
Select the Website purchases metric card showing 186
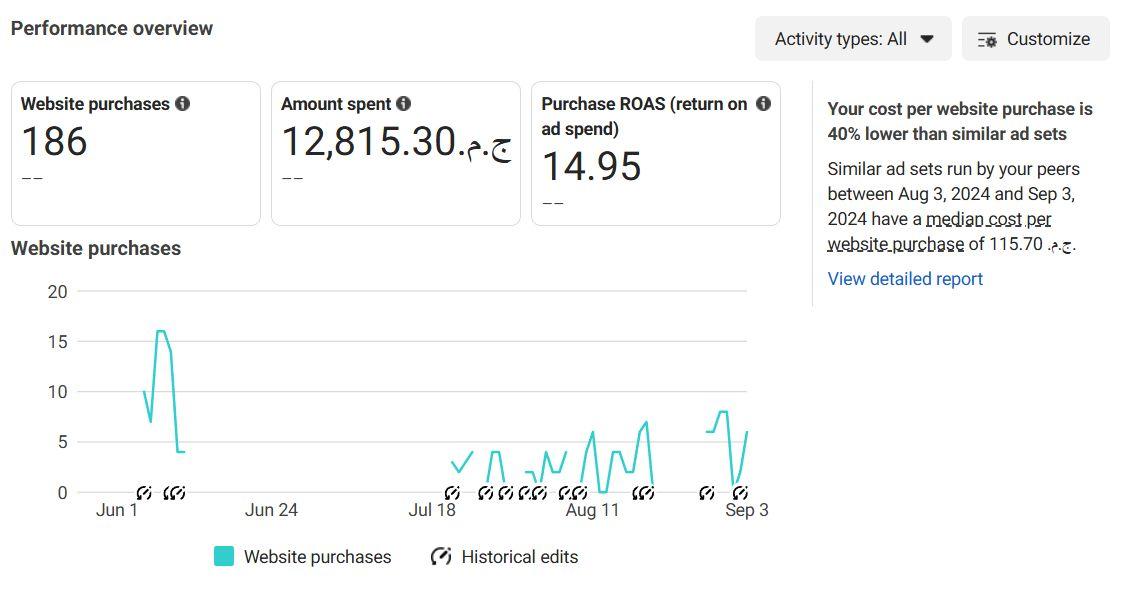coord(135,153)
